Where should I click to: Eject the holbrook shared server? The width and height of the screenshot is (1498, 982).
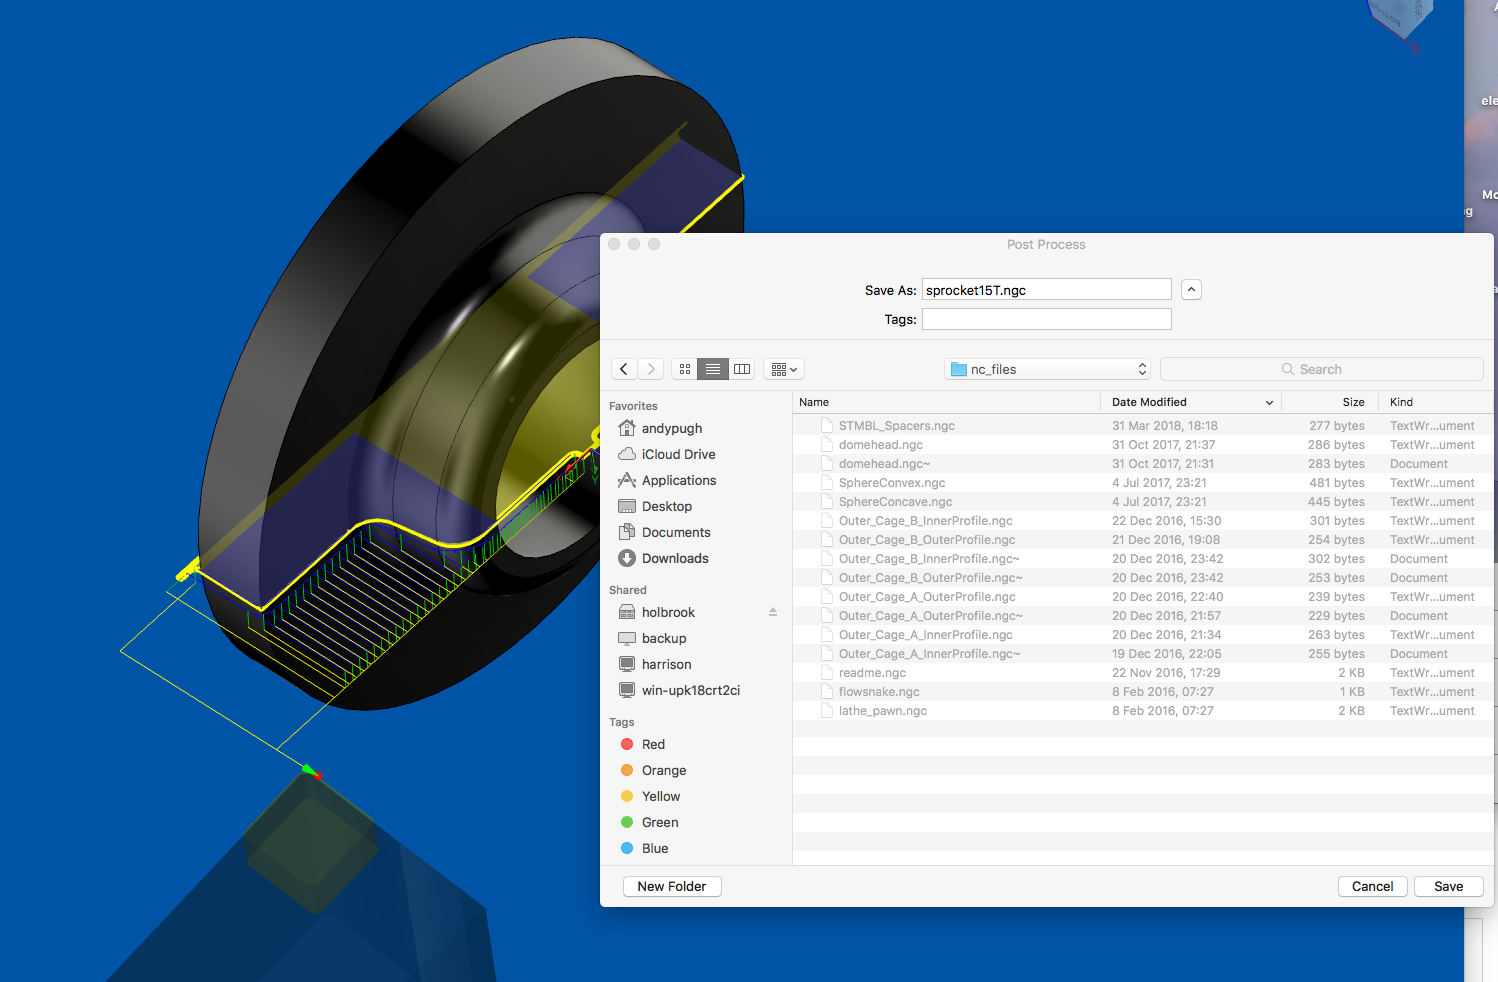[x=773, y=612]
